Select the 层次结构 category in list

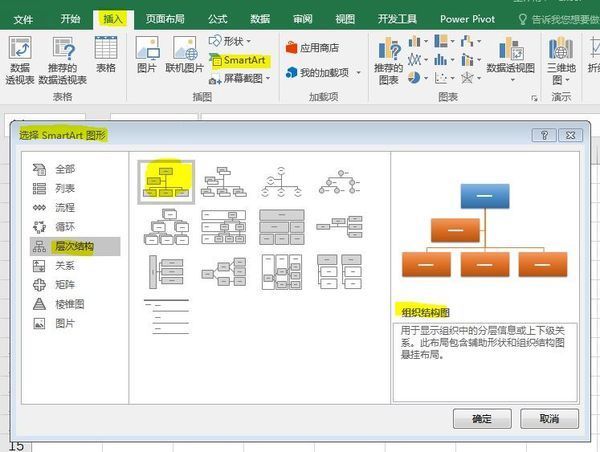[75, 246]
